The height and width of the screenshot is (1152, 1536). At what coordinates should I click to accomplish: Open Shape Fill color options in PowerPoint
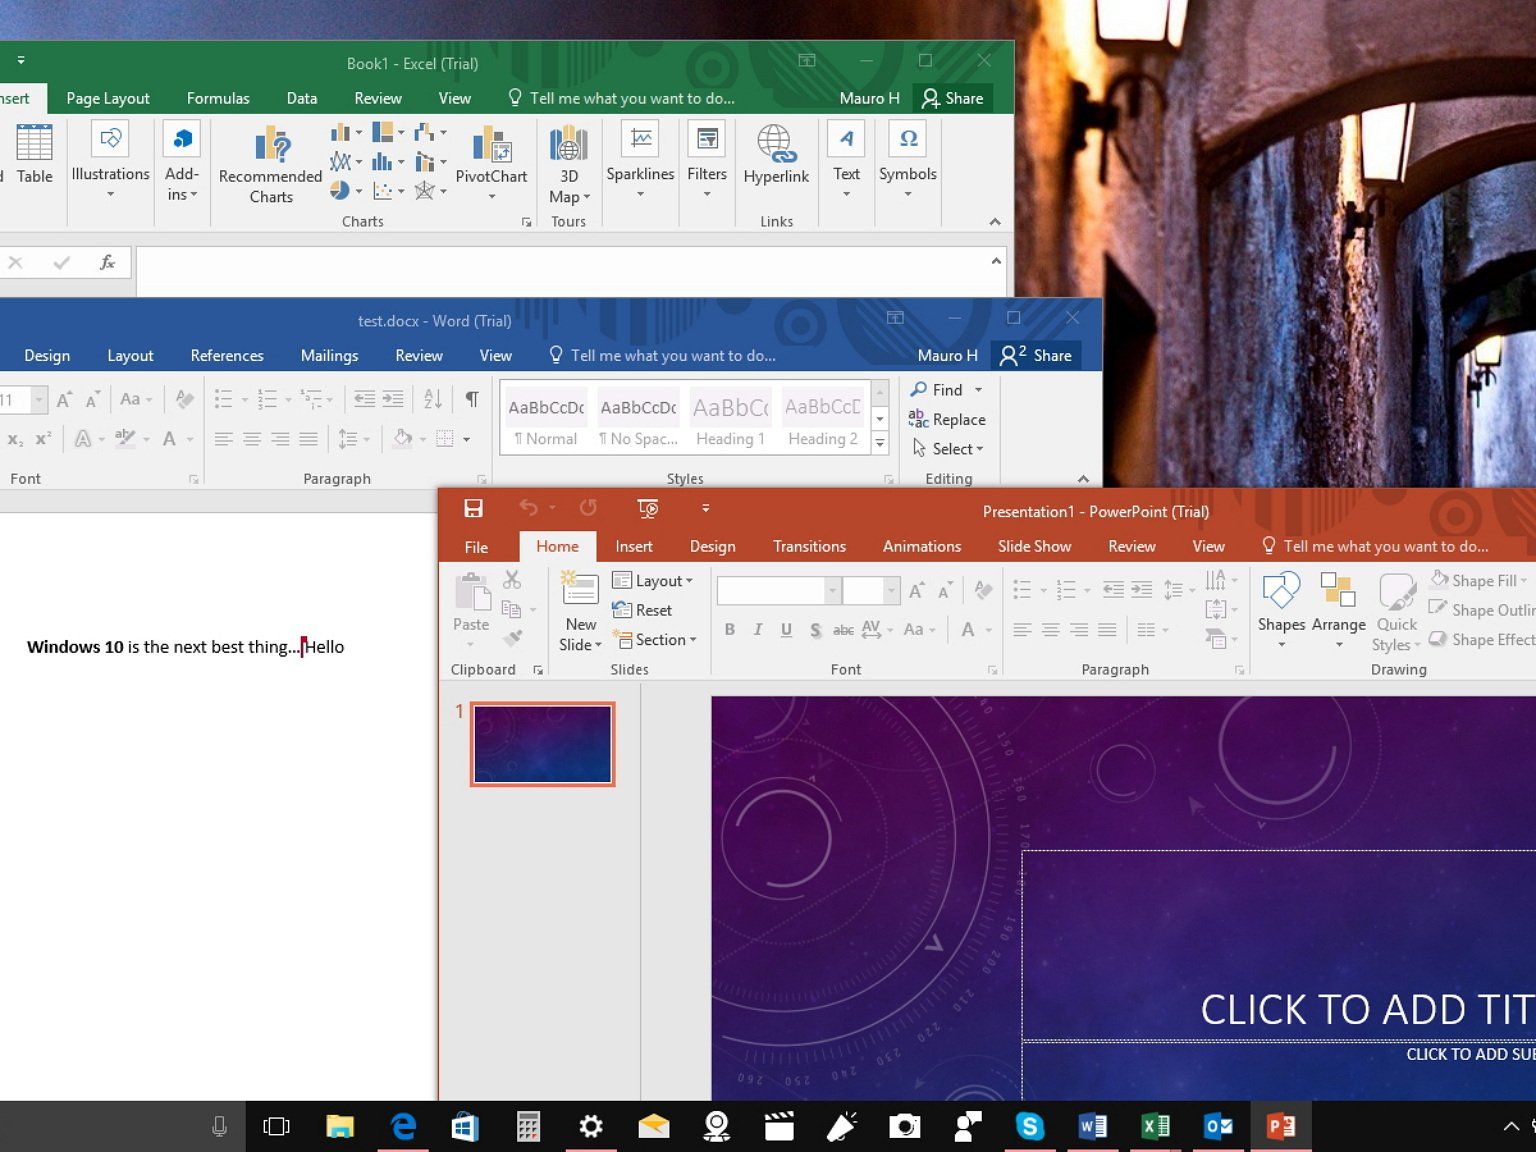coord(1479,580)
